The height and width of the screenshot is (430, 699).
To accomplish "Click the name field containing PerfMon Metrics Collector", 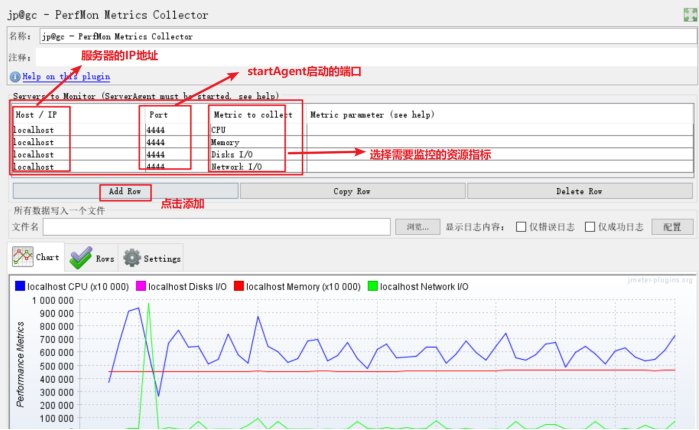I will pyautogui.click(x=368, y=36).
